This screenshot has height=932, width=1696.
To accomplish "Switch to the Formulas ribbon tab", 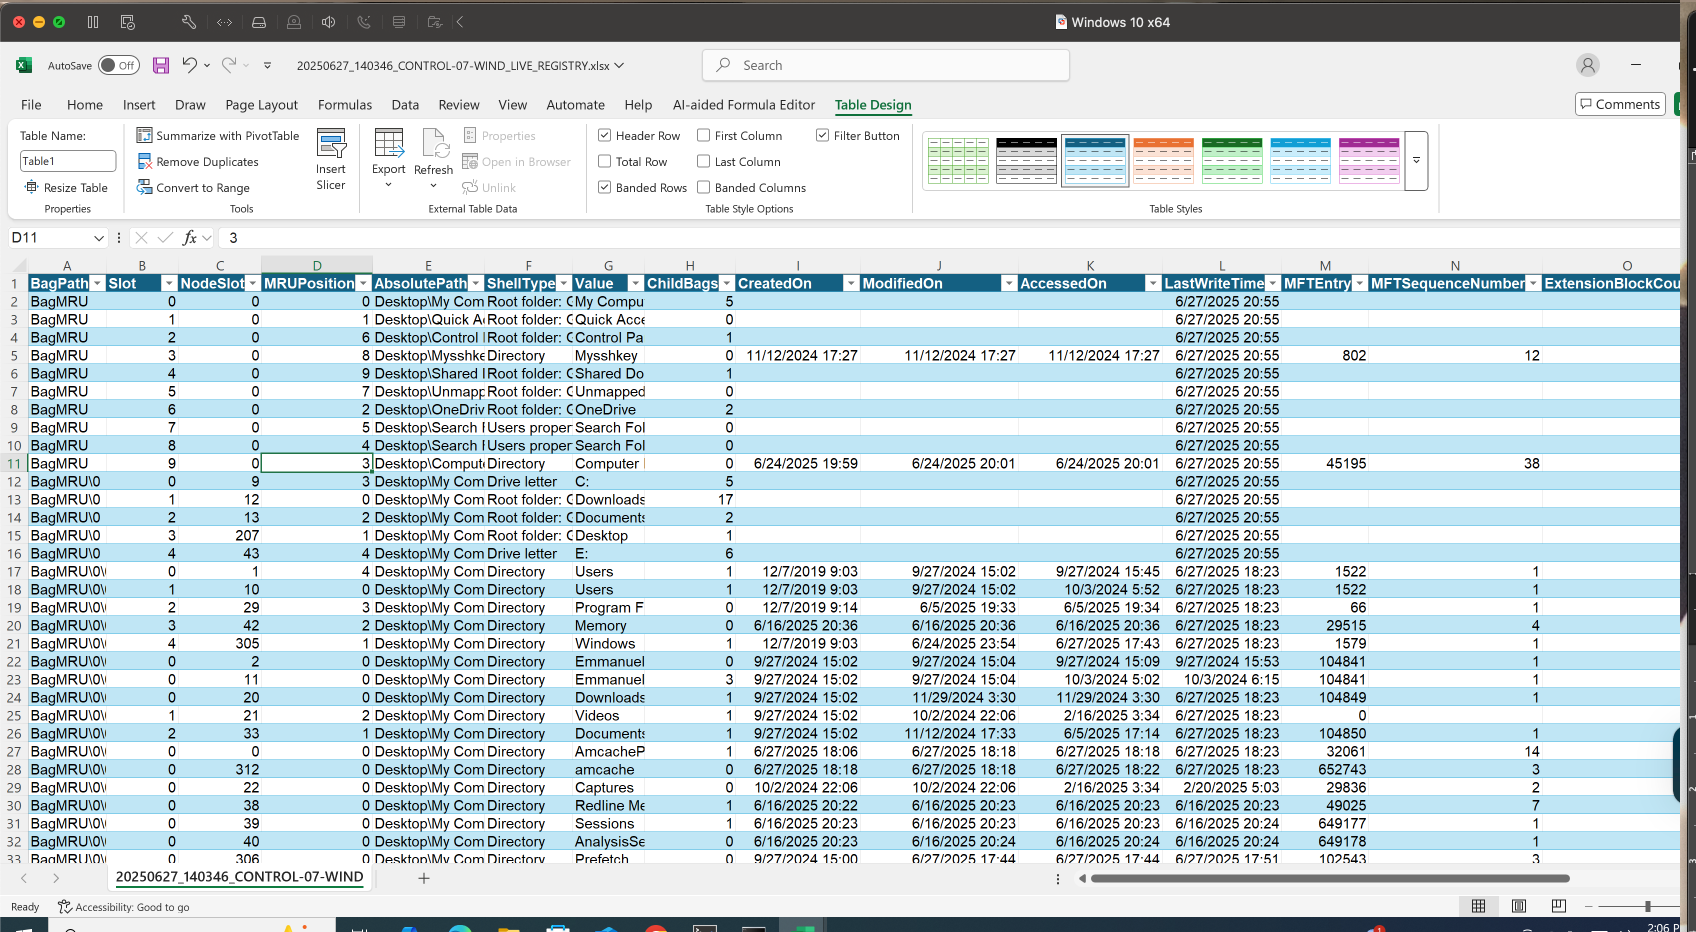I will (344, 105).
